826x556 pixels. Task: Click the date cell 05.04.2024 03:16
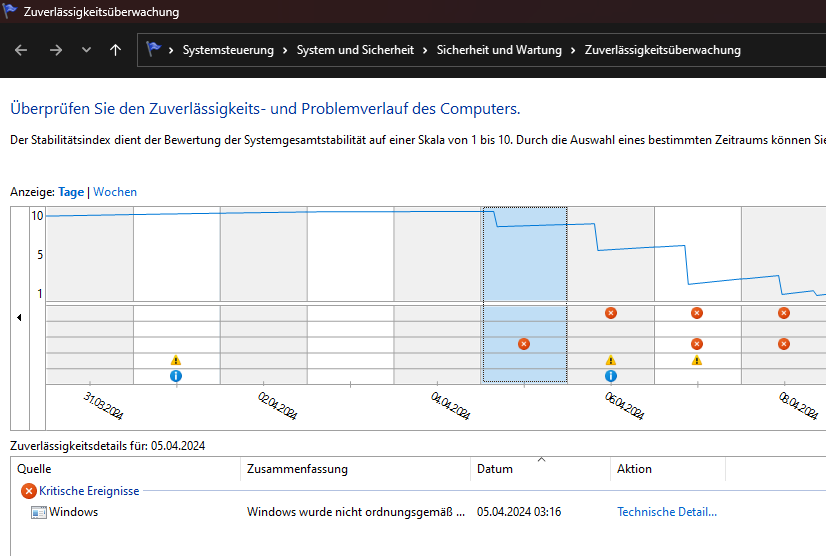pos(519,512)
